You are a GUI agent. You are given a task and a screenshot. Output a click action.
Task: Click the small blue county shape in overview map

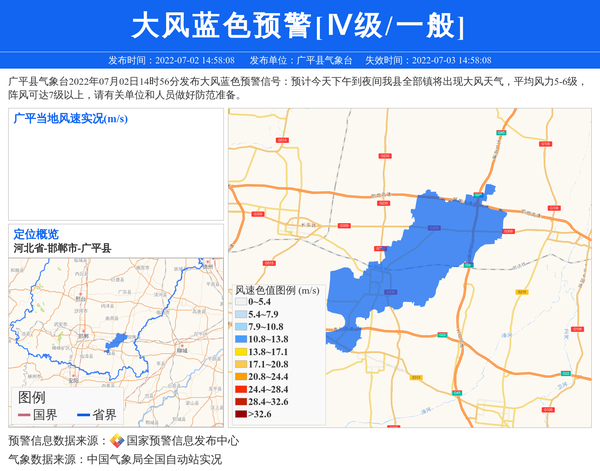point(116,342)
